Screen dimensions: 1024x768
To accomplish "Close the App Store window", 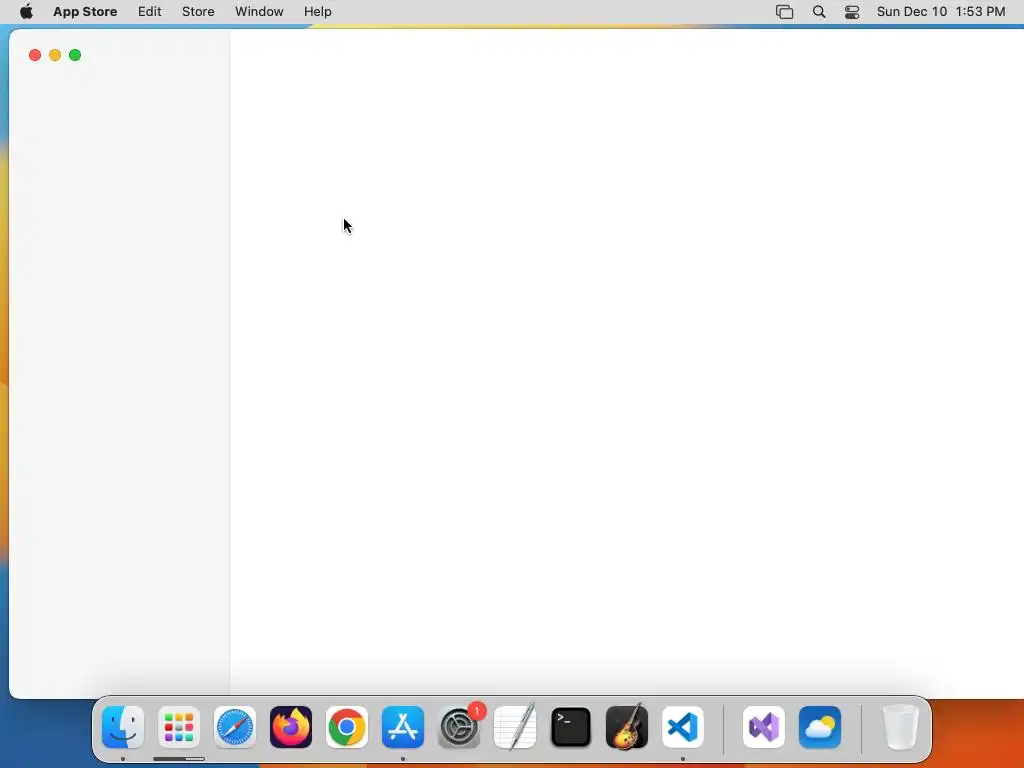I will pos(35,55).
